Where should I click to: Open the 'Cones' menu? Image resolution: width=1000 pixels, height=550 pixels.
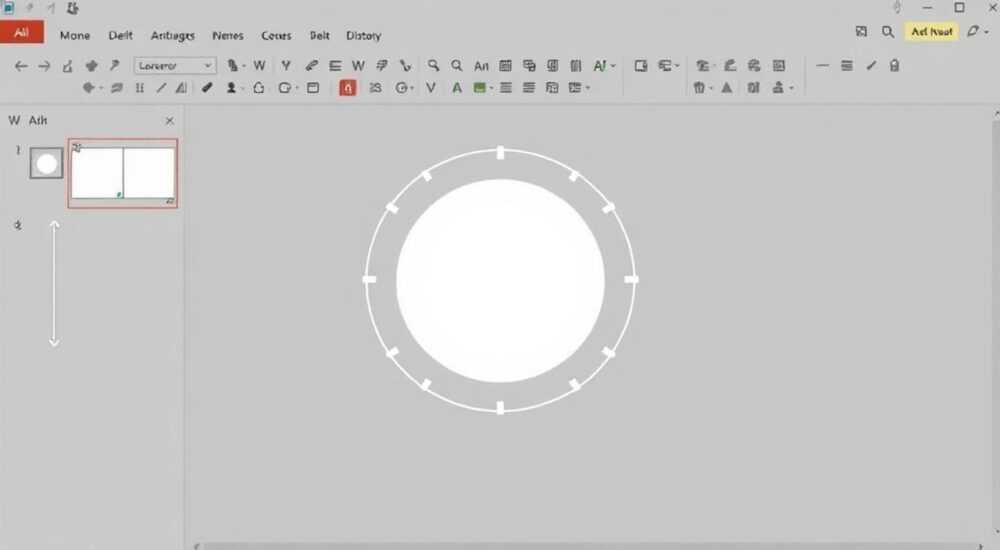pyautogui.click(x=276, y=36)
